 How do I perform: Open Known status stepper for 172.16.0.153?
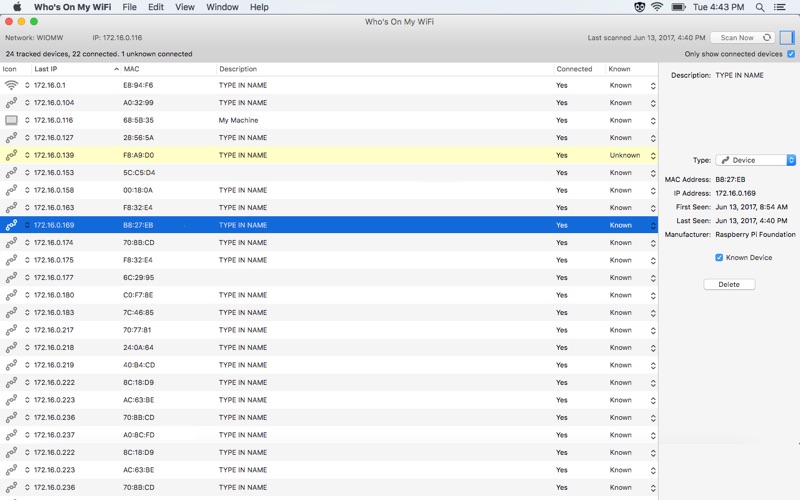(x=653, y=173)
